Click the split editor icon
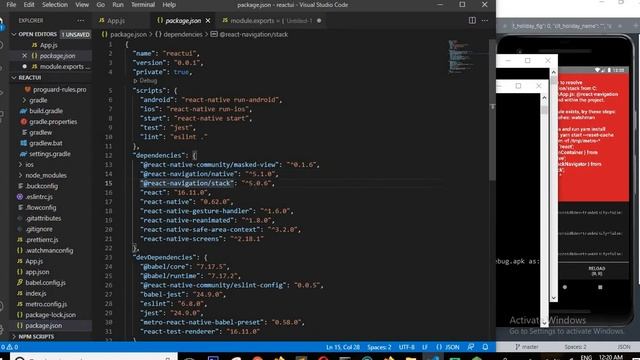Screen dimensions: 640x360 [472, 20]
